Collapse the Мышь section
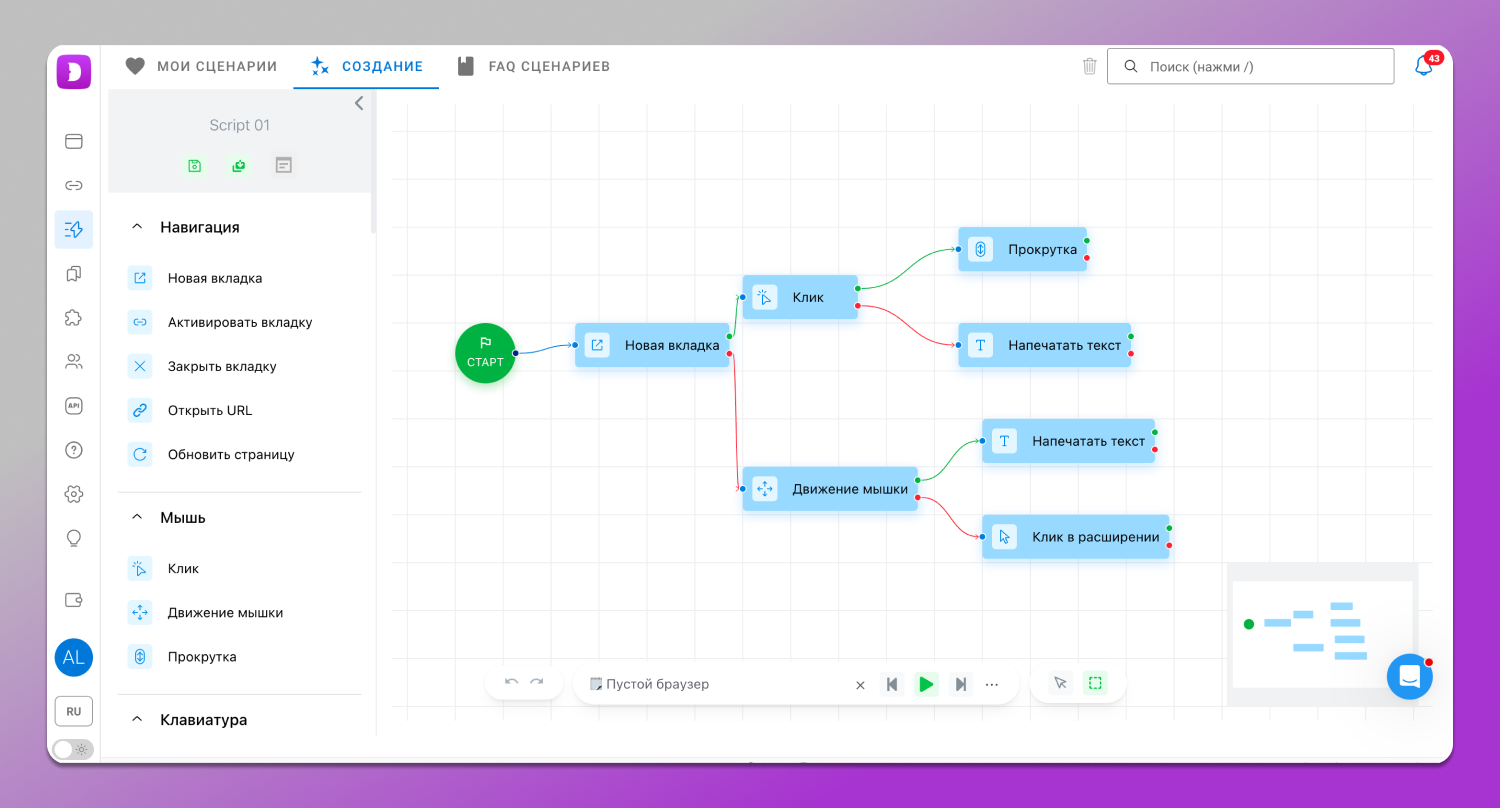Screen dimensions: 1500x808 coord(138,518)
